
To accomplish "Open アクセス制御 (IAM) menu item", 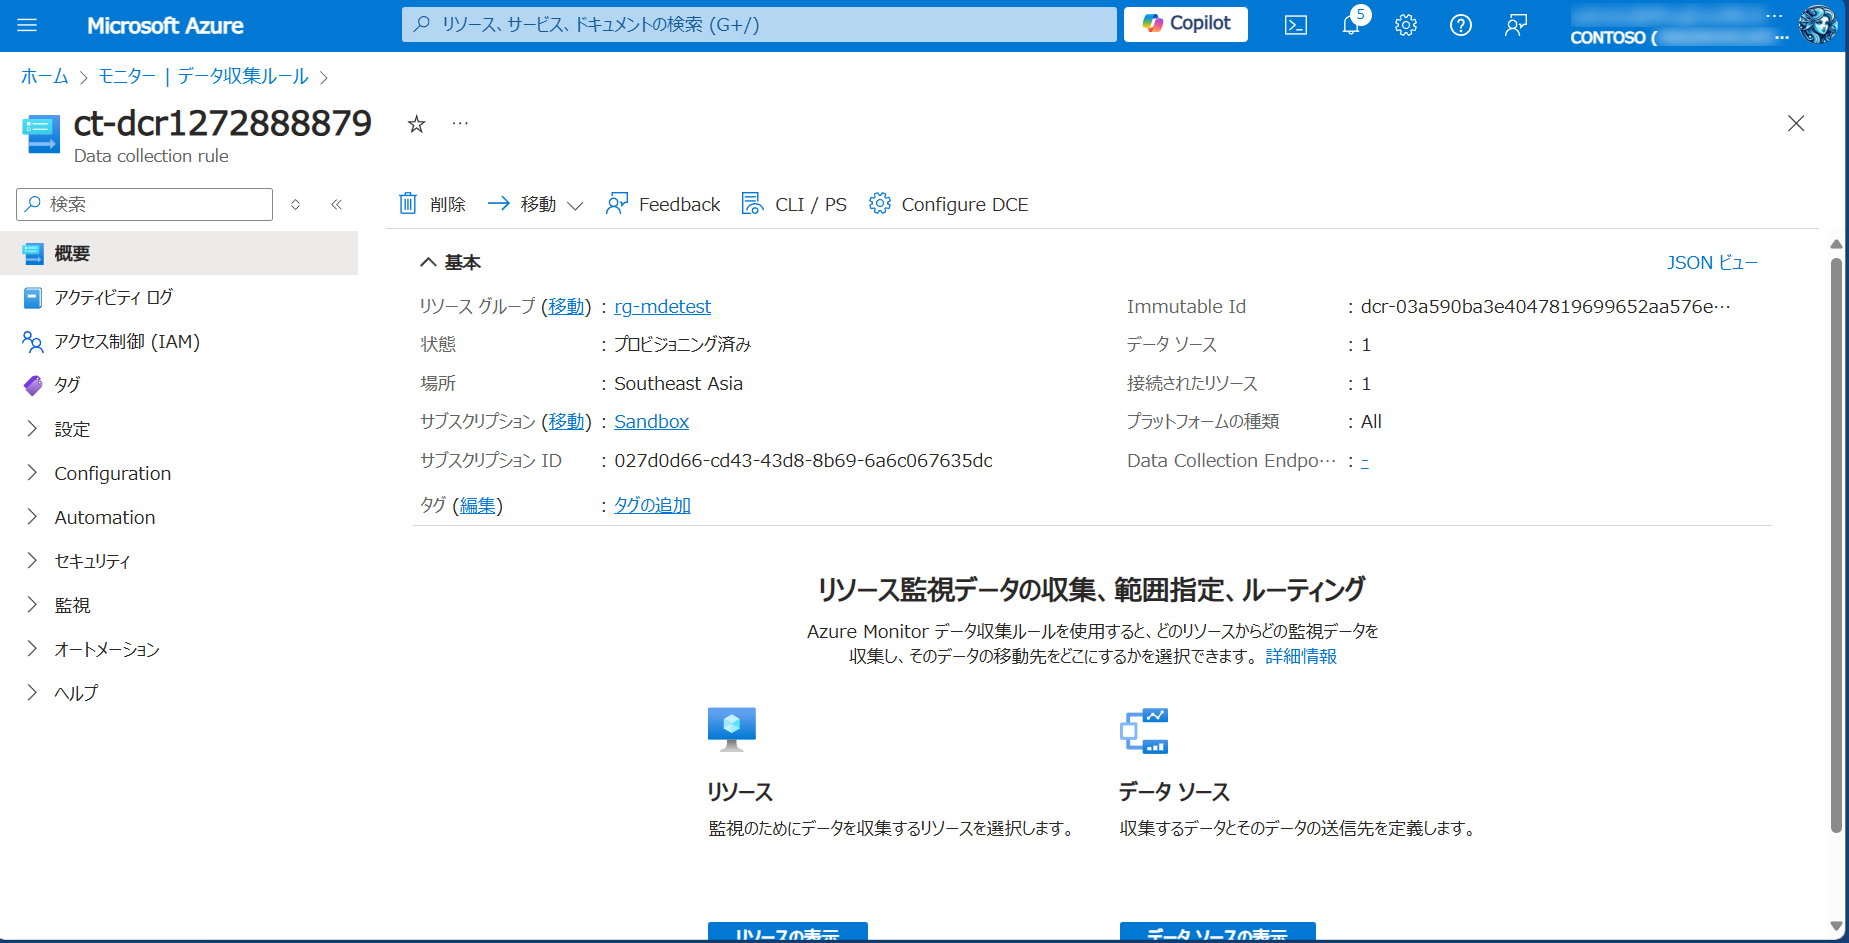I will (x=126, y=342).
